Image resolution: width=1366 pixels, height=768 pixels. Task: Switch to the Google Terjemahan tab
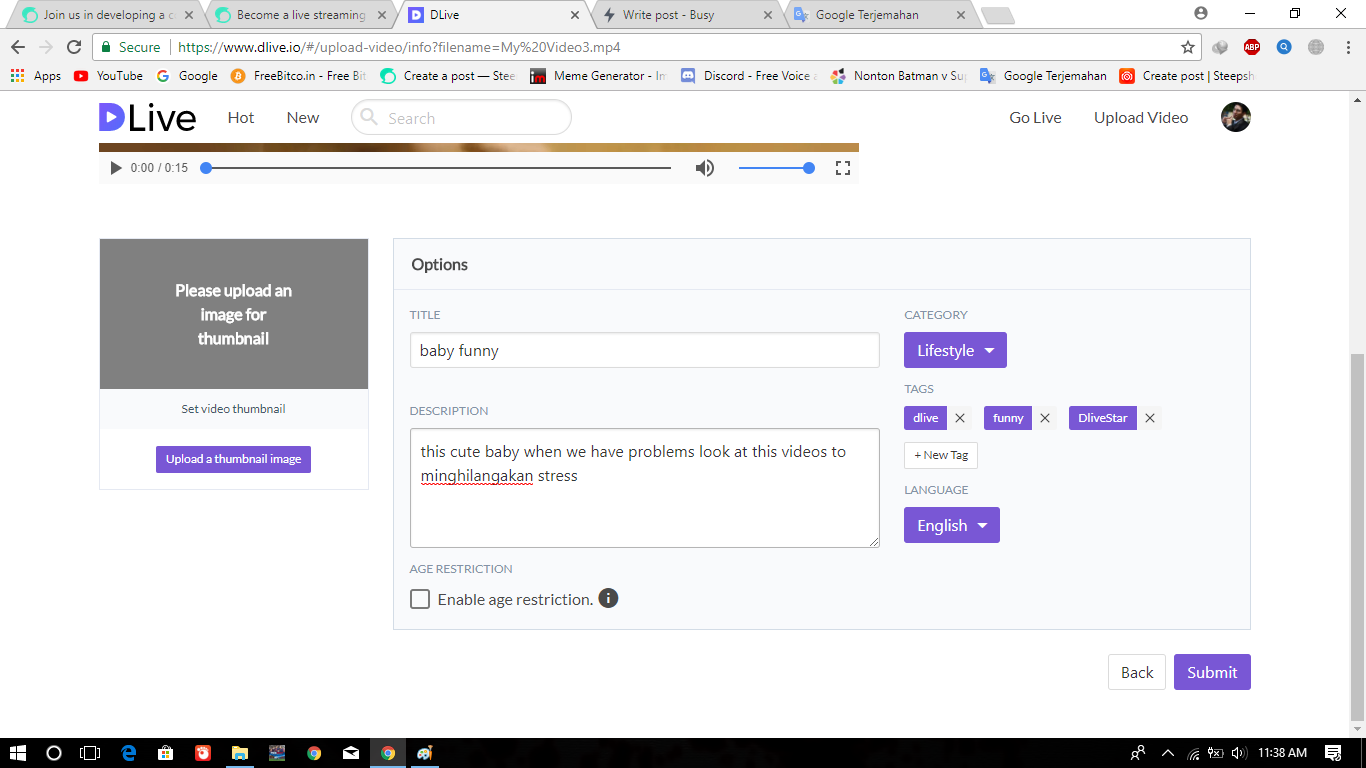pos(880,15)
